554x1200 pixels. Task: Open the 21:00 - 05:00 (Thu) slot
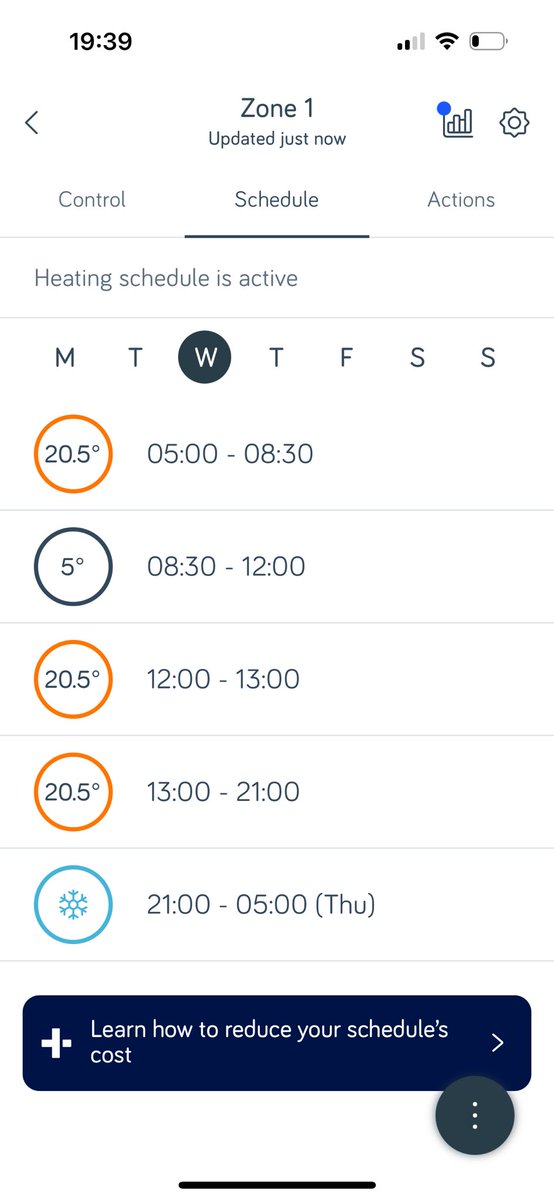tap(277, 906)
